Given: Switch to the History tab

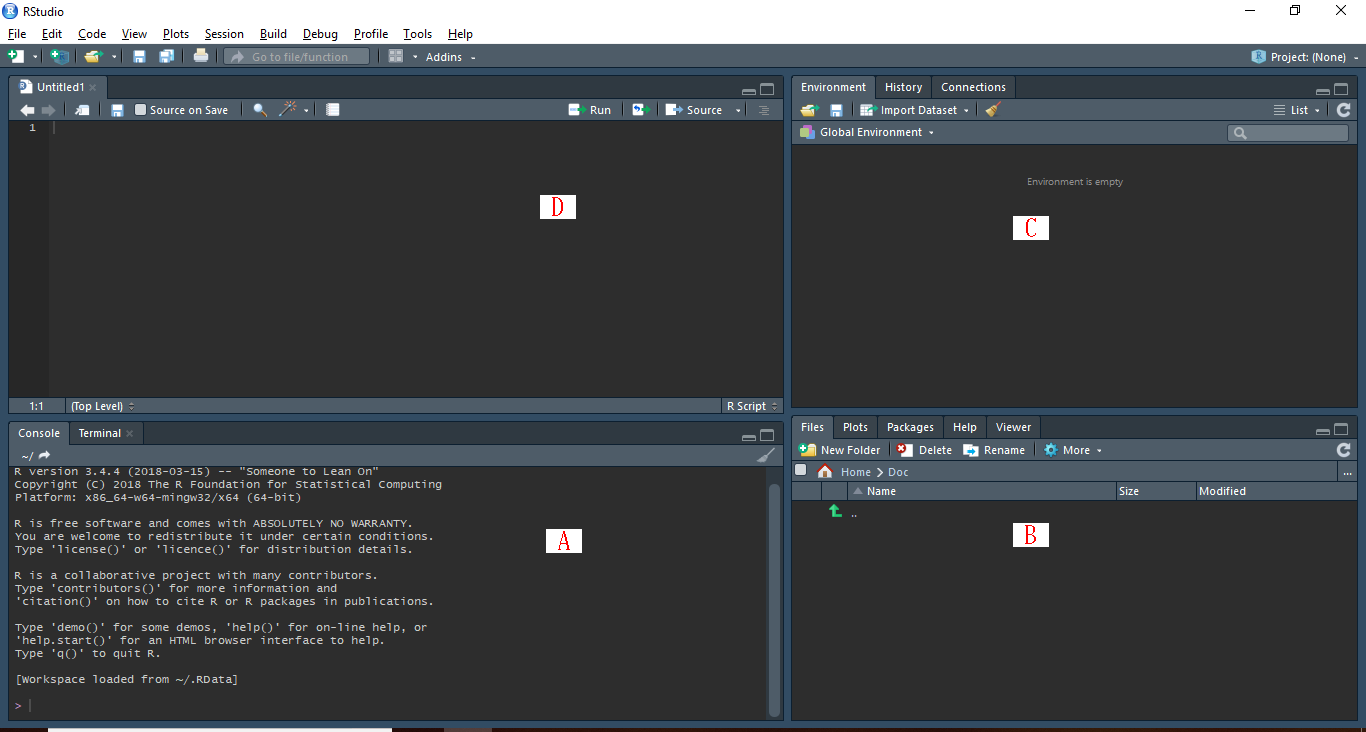Looking at the screenshot, I should 903,87.
